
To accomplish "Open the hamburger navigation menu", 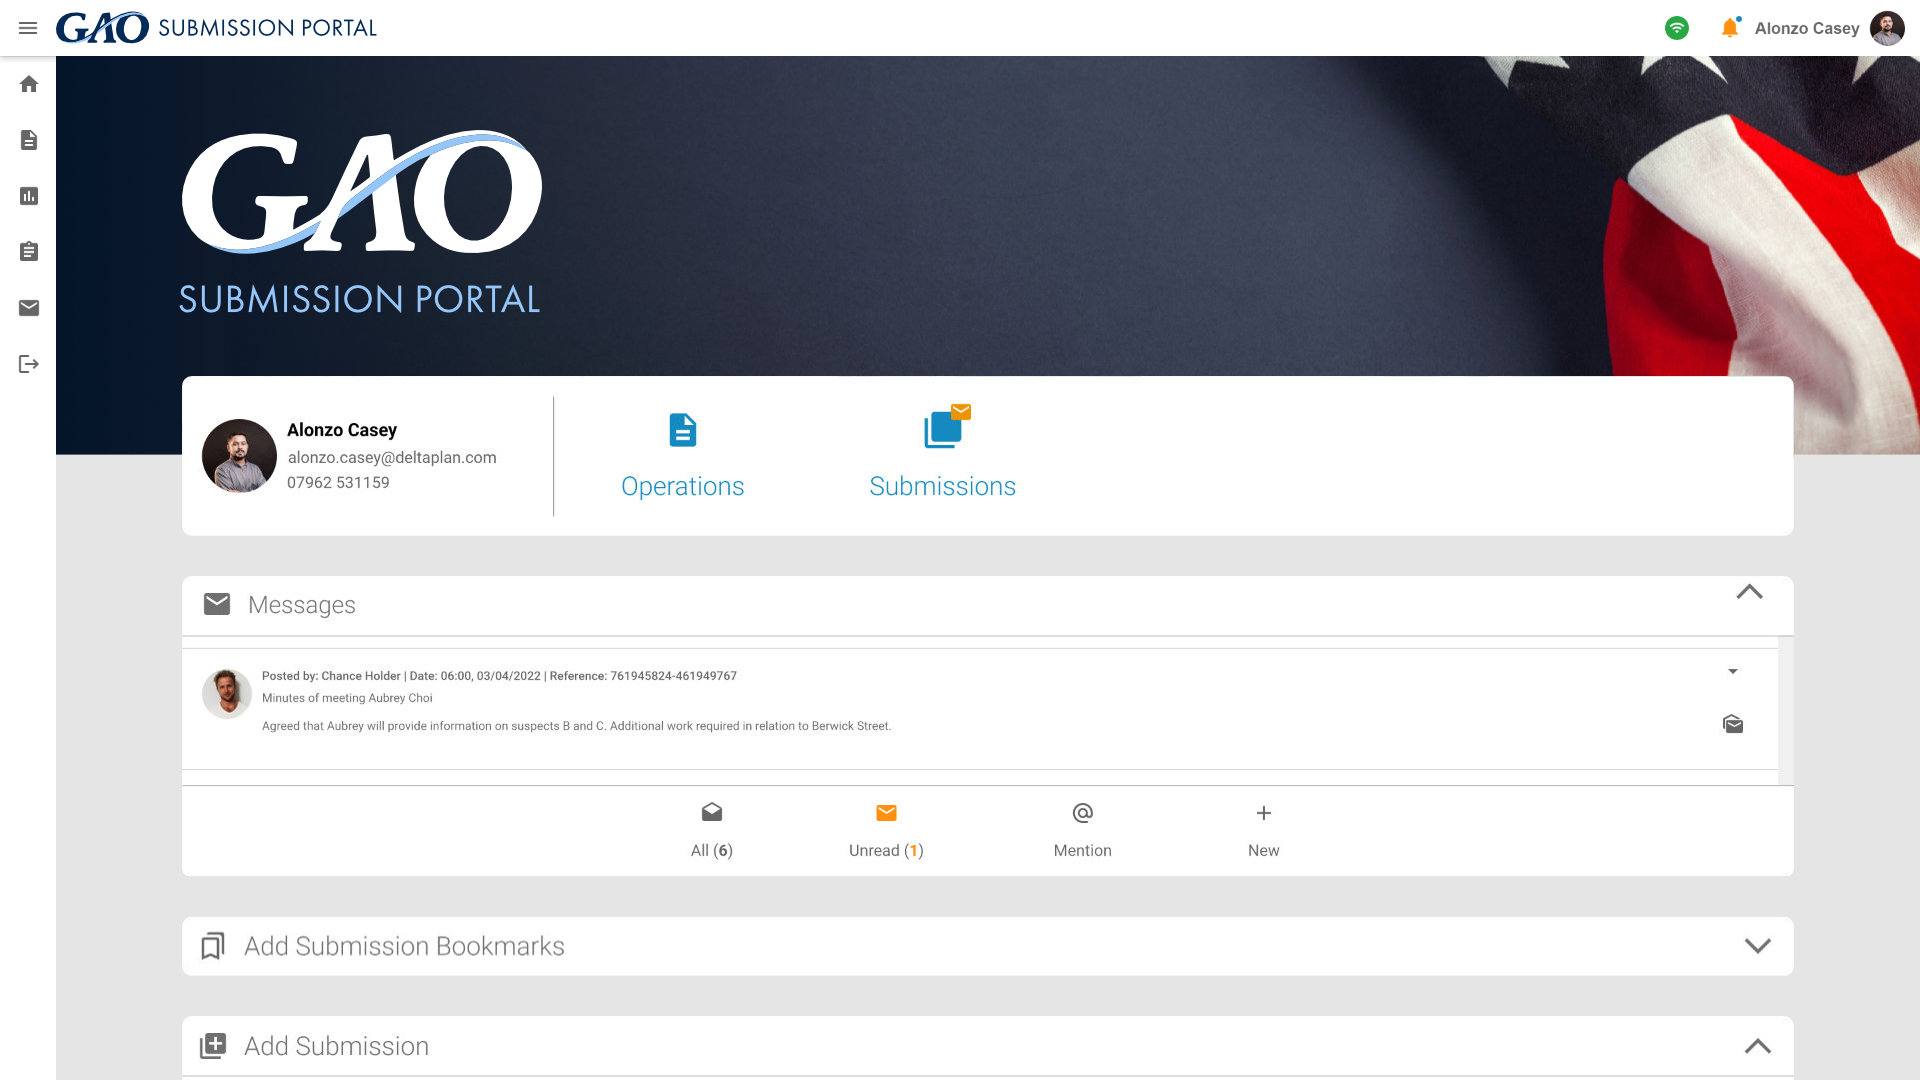I will coord(28,28).
